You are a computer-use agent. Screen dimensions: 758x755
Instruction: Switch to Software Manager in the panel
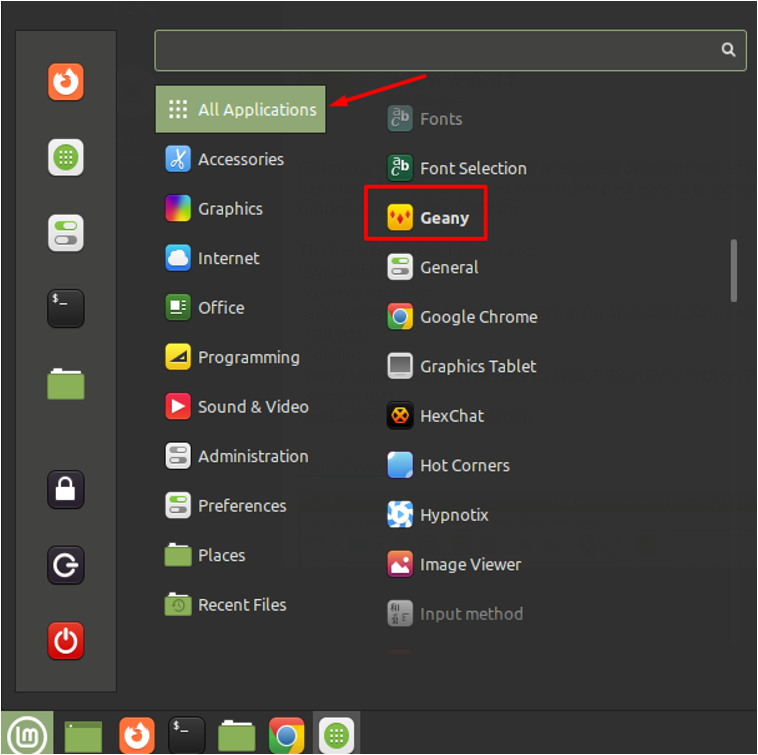click(x=336, y=735)
